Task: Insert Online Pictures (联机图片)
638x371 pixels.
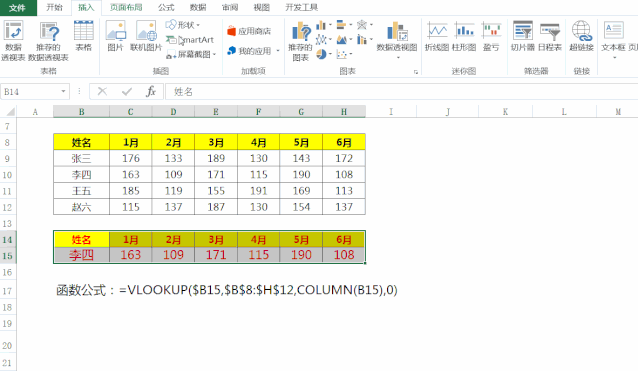Action: (146, 37)
